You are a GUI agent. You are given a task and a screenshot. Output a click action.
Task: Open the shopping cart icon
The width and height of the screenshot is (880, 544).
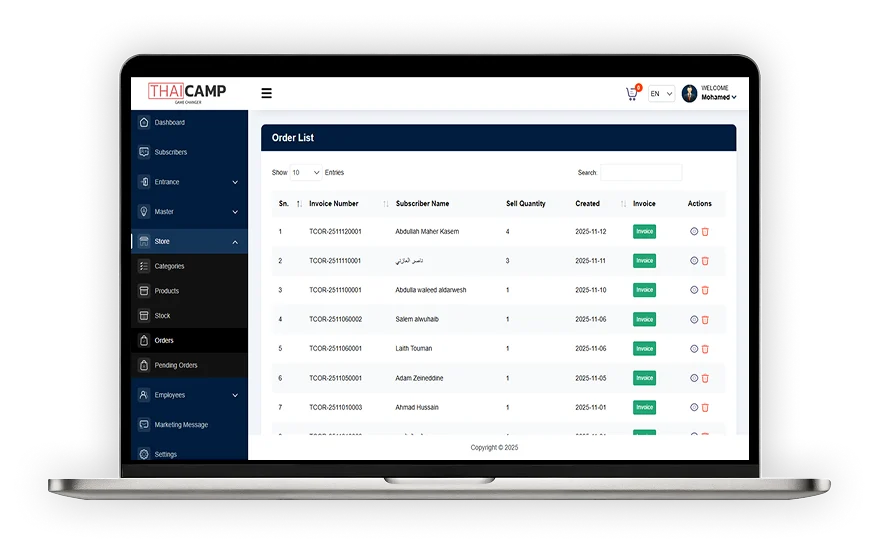click(631, 94)
